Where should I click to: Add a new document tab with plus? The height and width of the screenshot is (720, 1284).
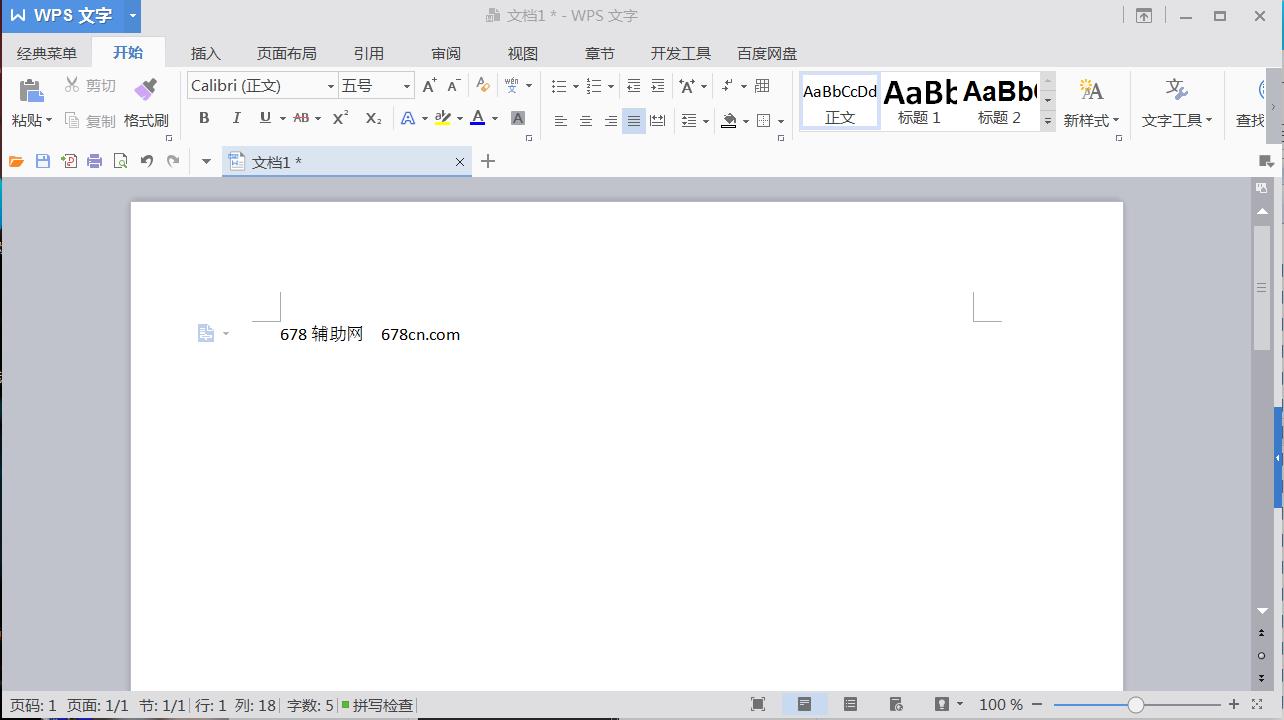tap(488, 161)
